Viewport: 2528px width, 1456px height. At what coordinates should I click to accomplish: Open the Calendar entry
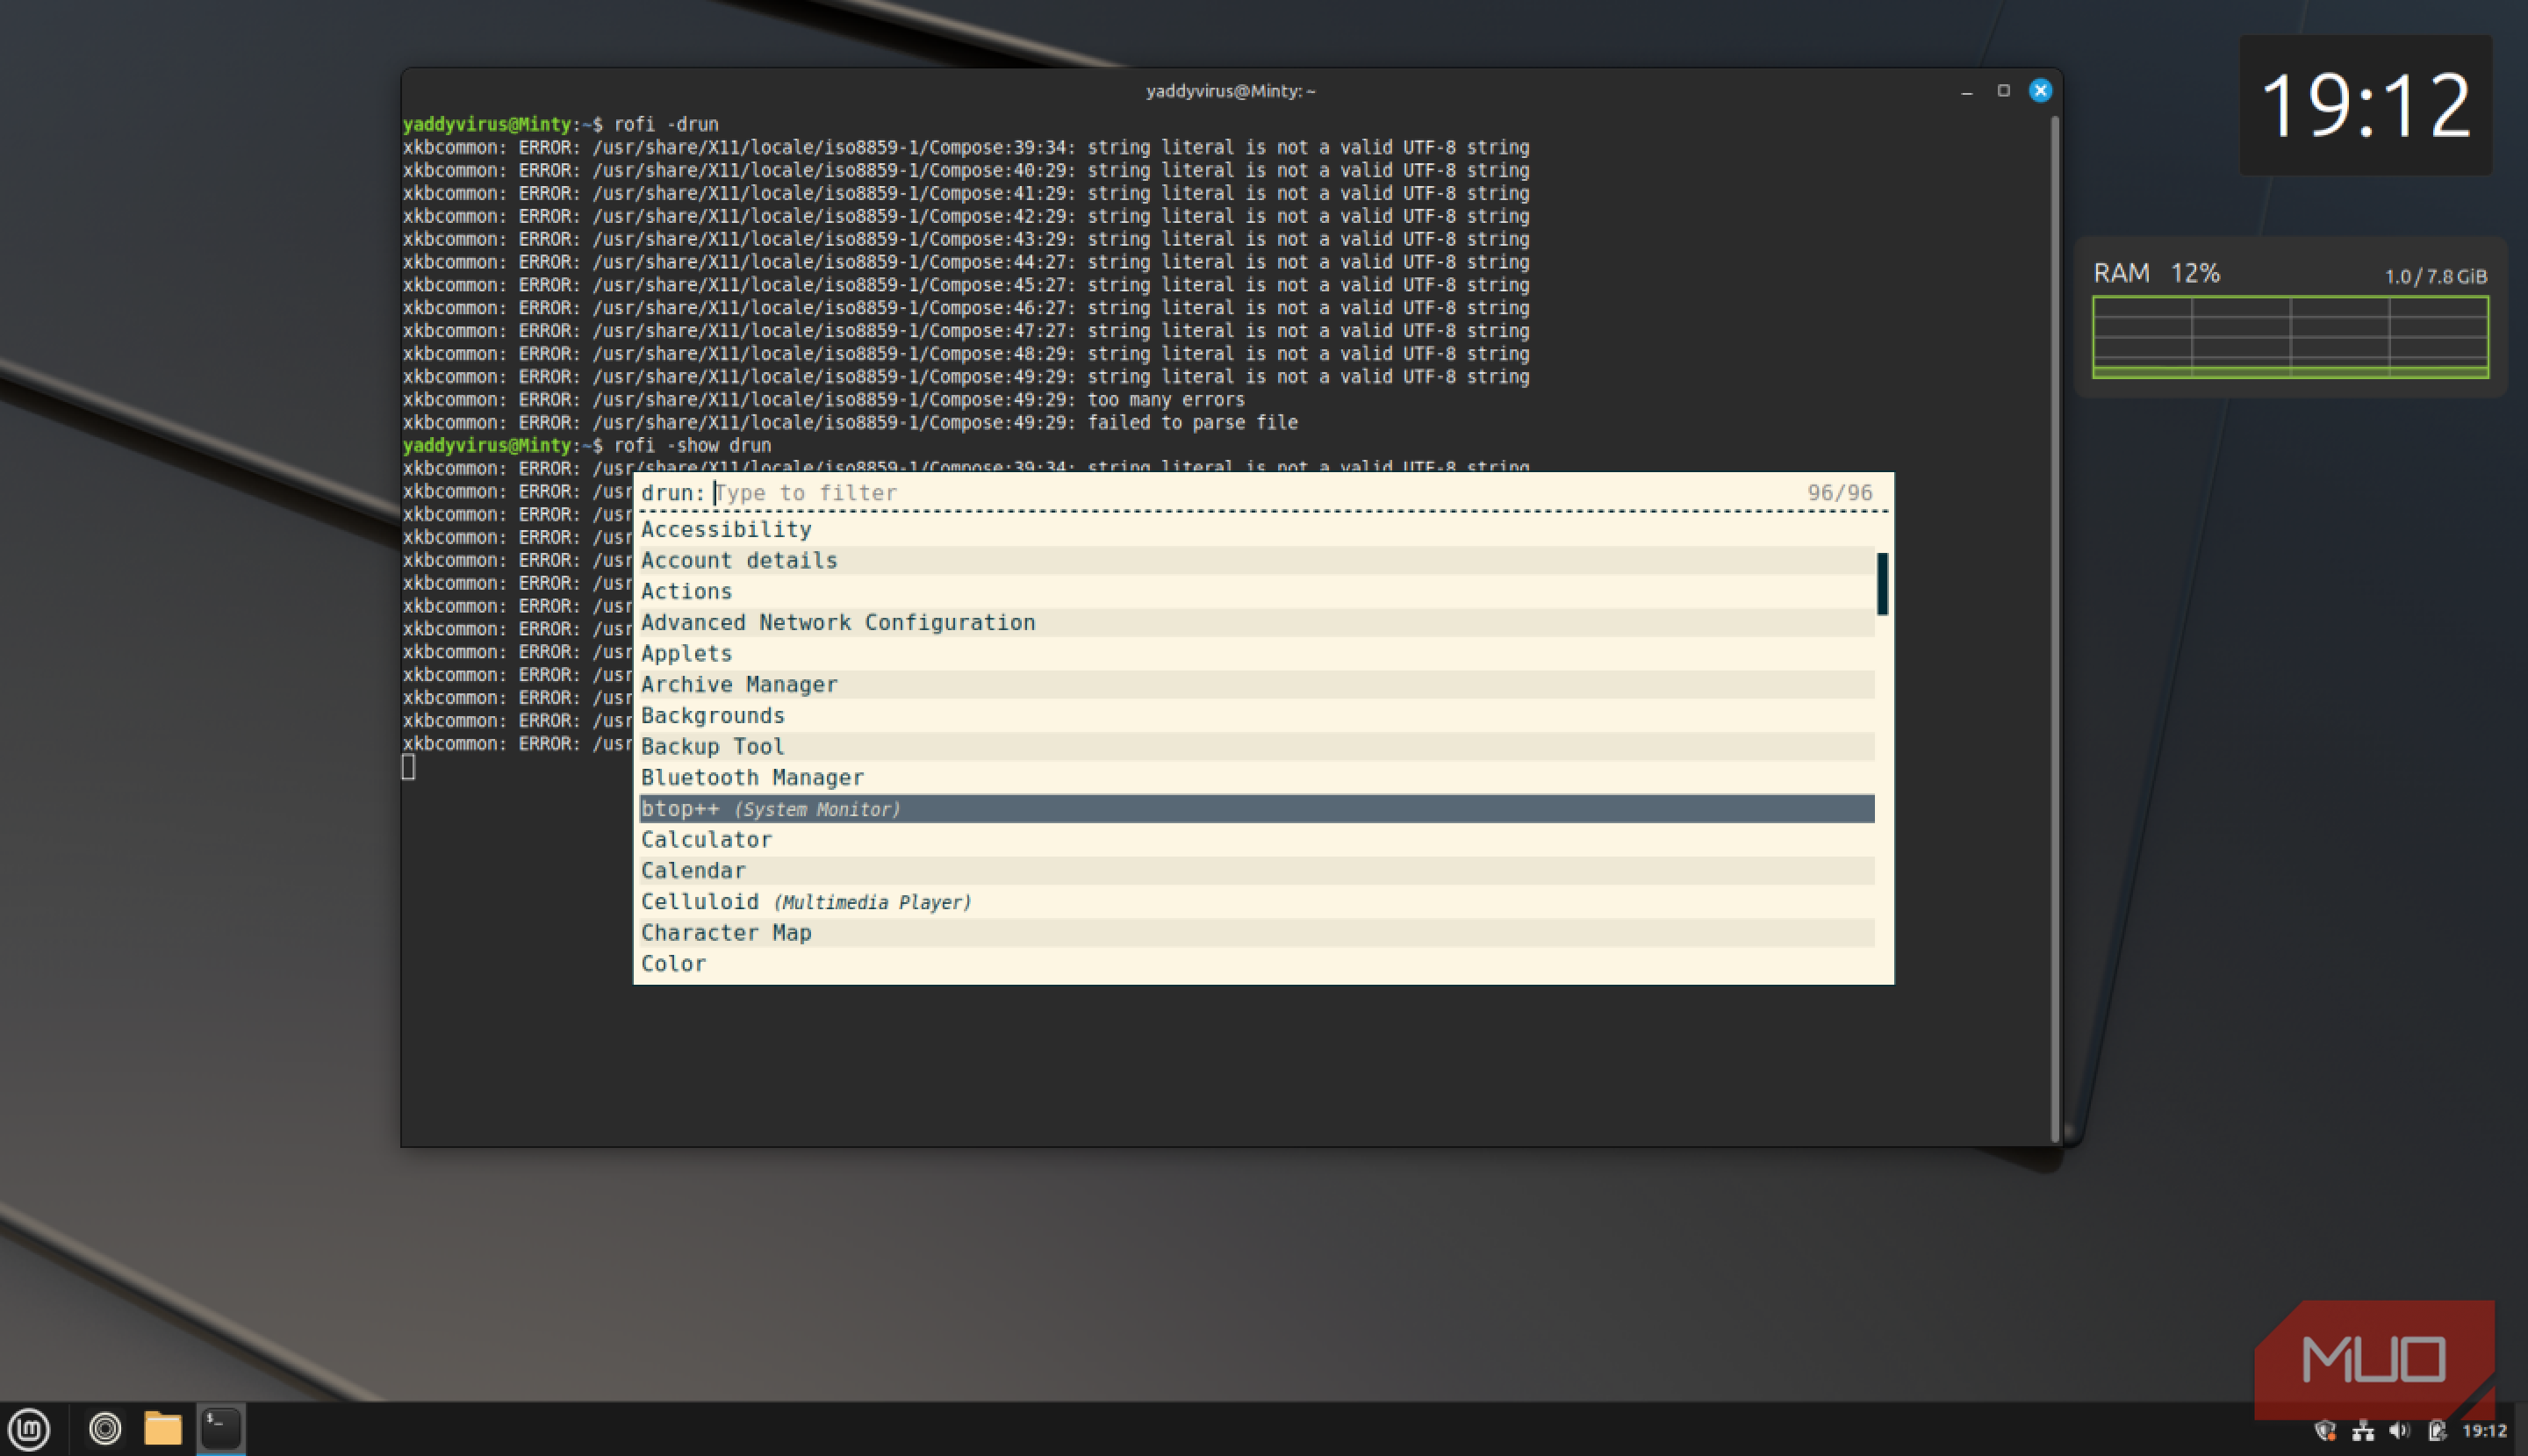coord(1257,871)
